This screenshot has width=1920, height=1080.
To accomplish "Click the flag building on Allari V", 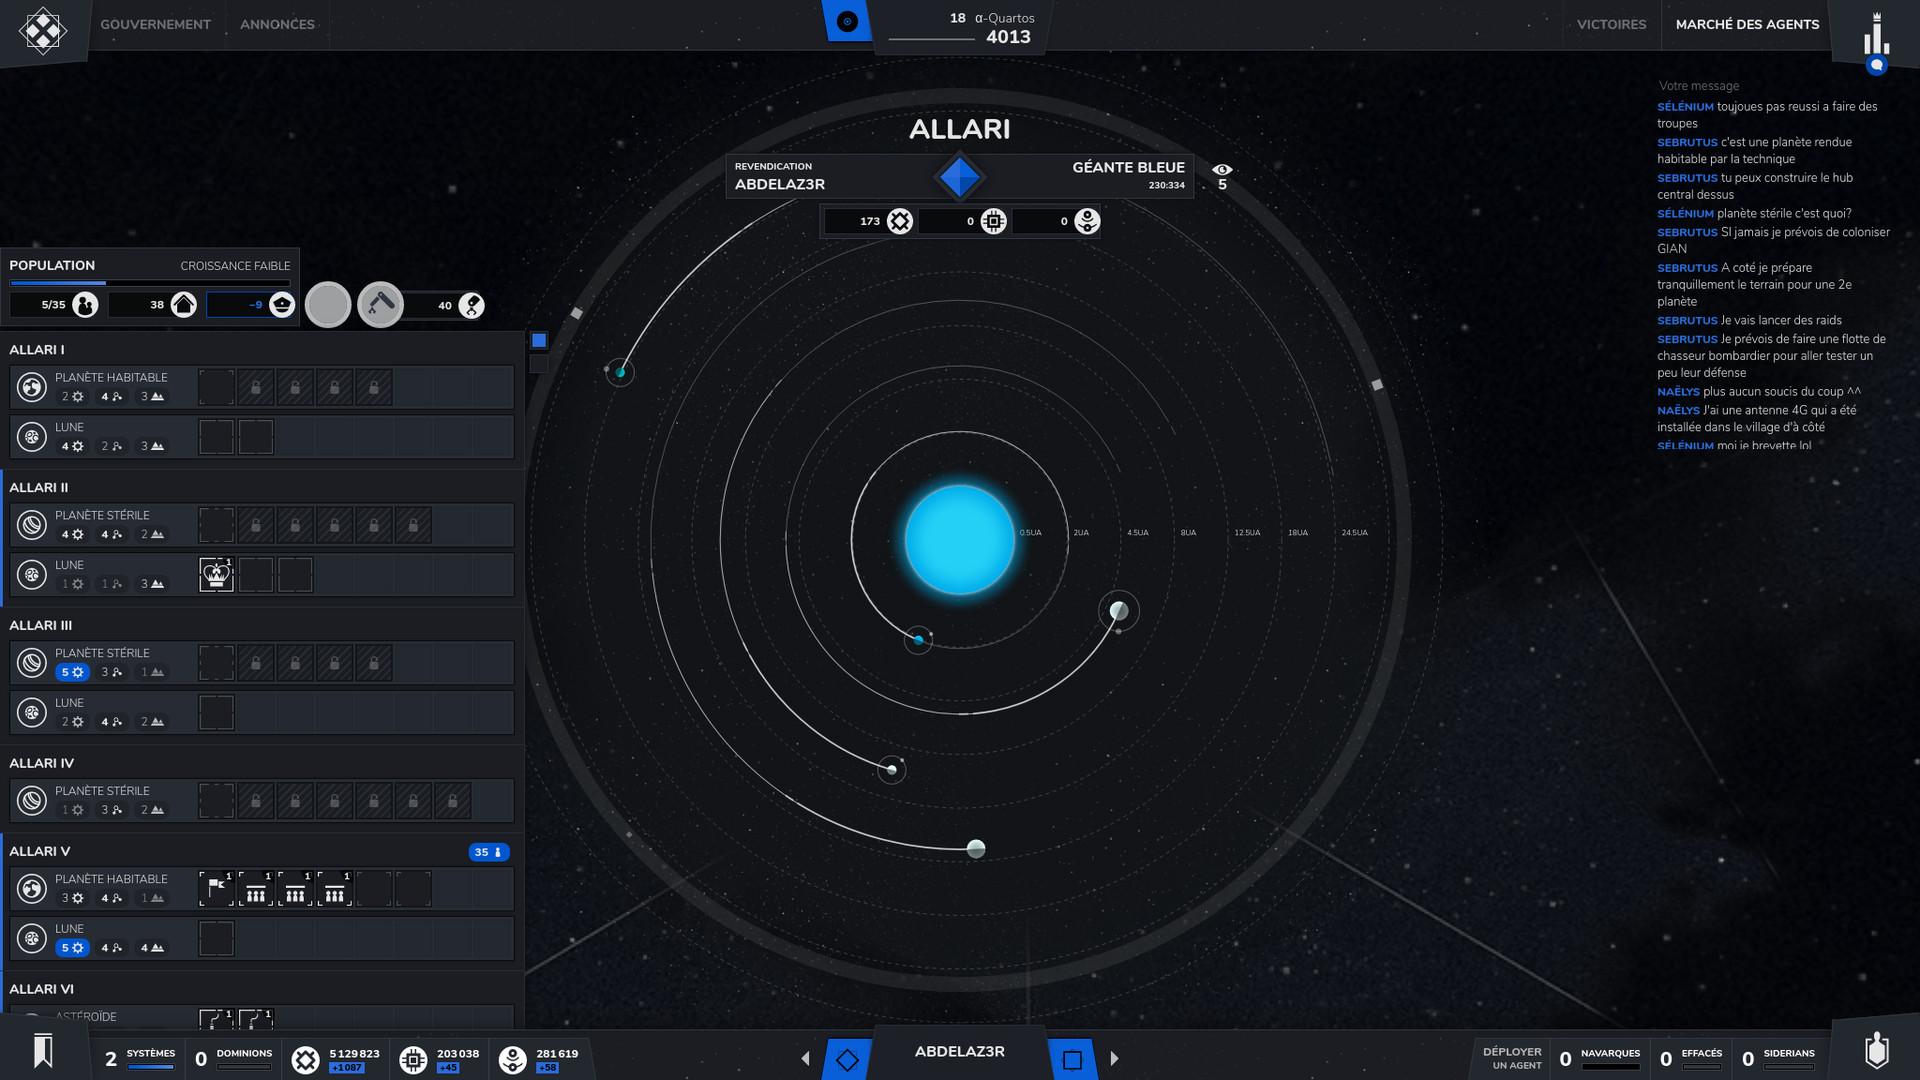I will pos(216,889).
